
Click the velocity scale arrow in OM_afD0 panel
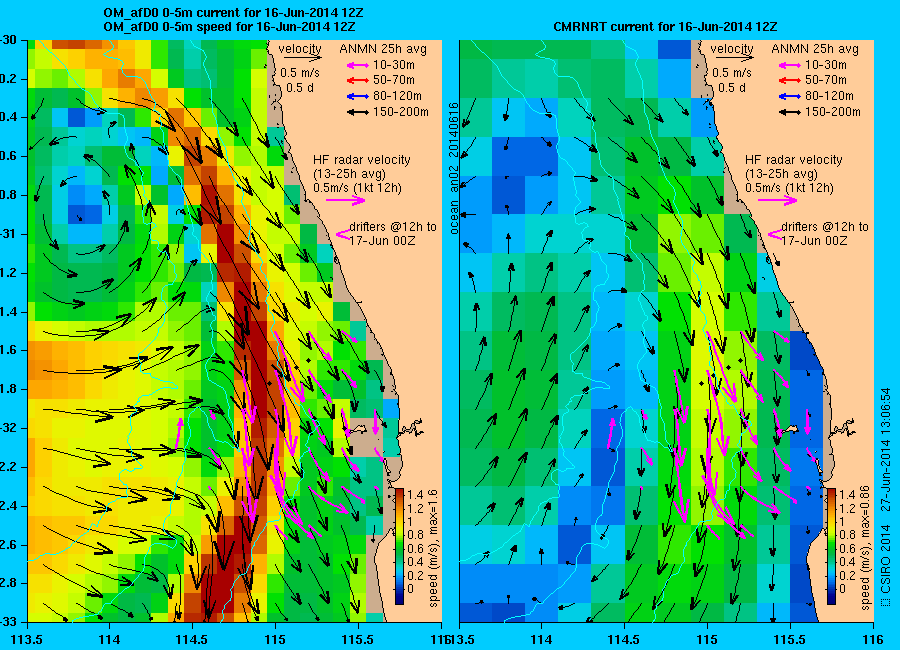(x=302, y=57)
